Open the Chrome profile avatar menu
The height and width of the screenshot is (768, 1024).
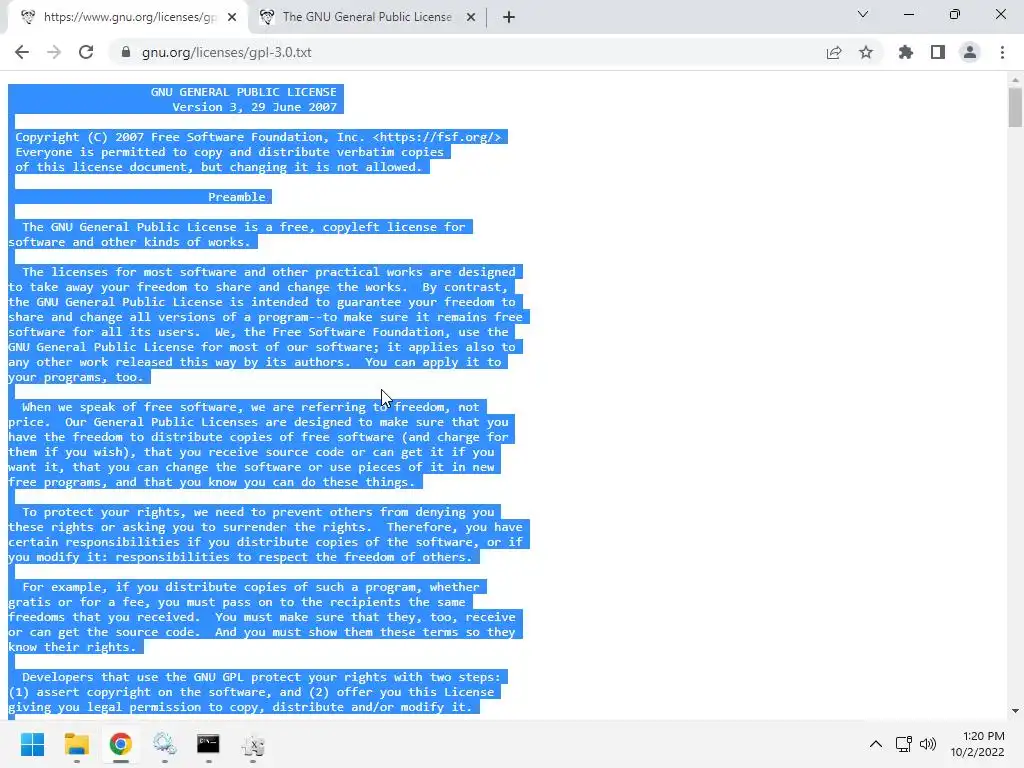coord(970,52)
